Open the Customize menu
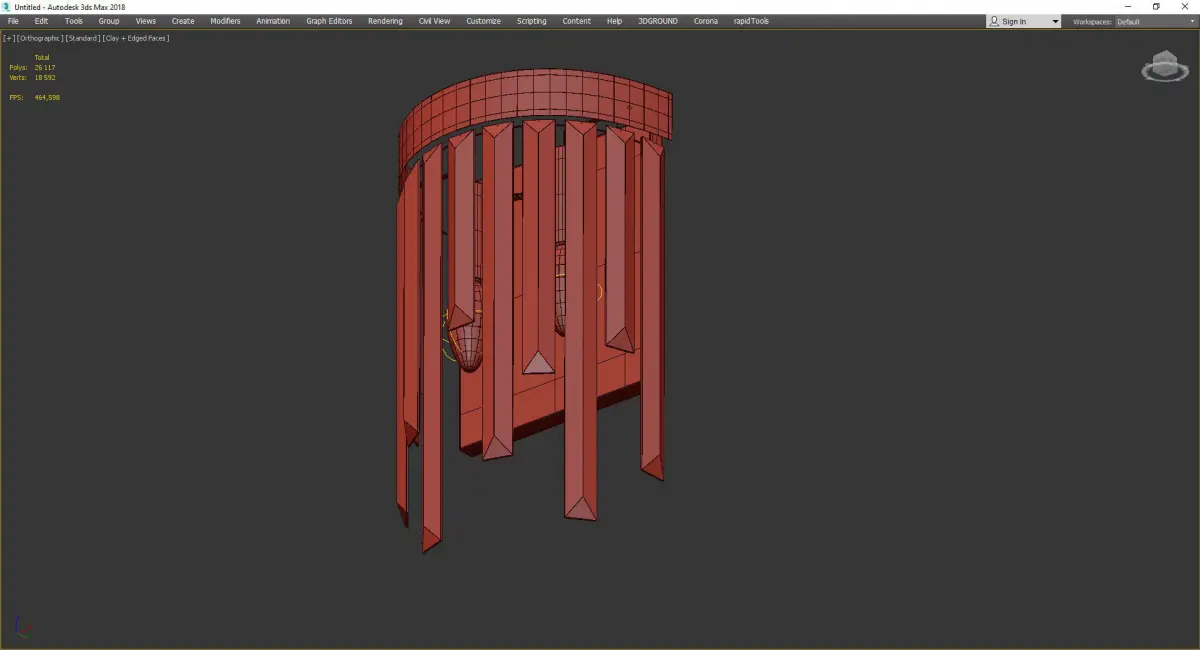1200x650 pixels. 483,21
